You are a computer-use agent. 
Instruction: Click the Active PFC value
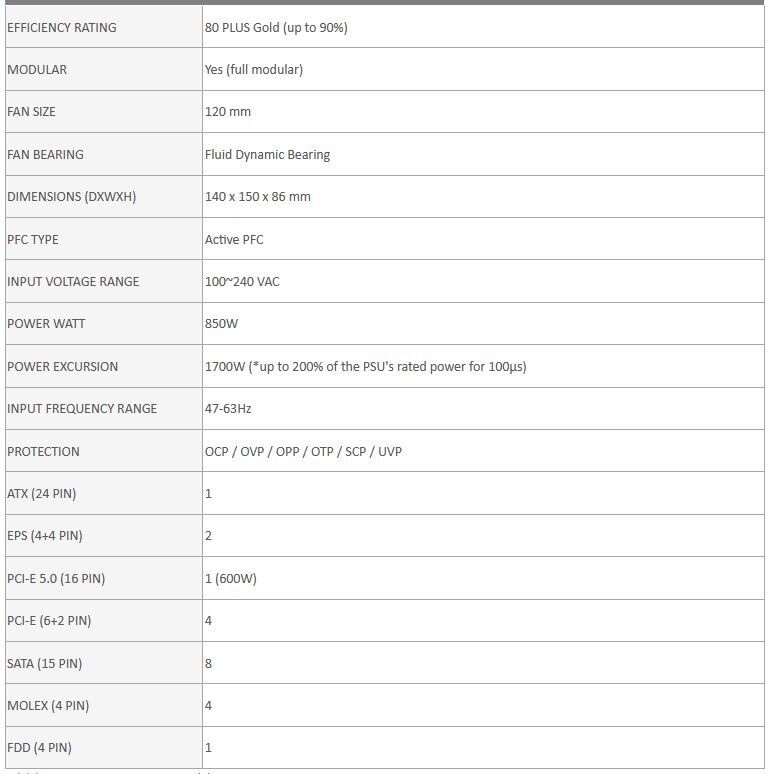[x=234, y=240]
